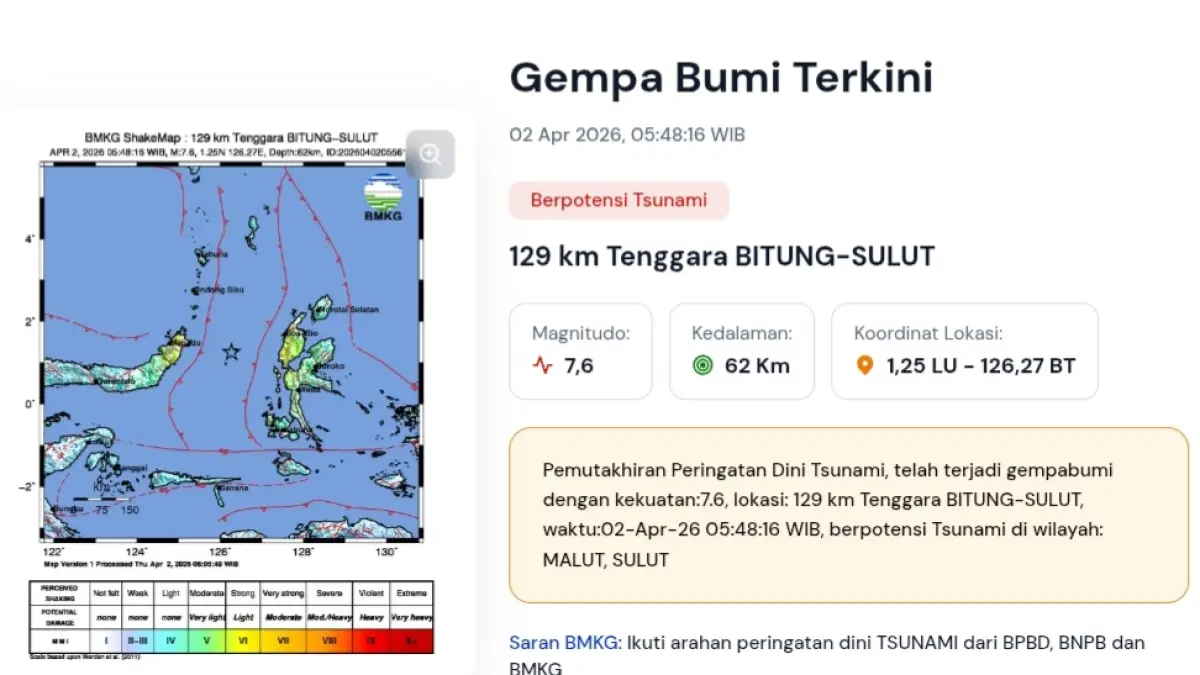Click the orange location pin icon
Viewport: 1200px width, 675px height.
[865, 366]
